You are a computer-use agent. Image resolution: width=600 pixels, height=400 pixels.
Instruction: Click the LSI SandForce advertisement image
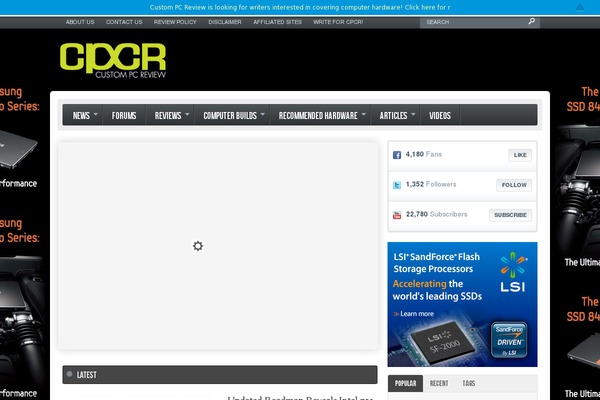(462, 304)
